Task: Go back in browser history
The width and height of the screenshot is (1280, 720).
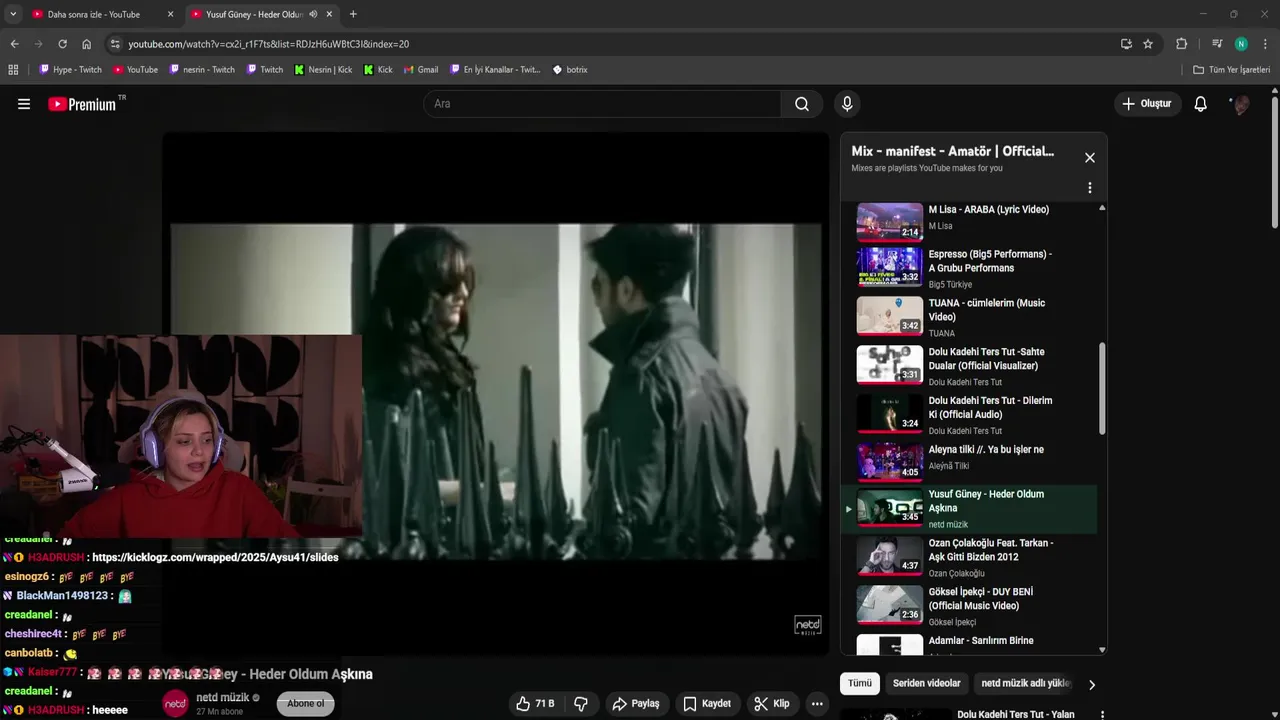Action: (14, 44)
